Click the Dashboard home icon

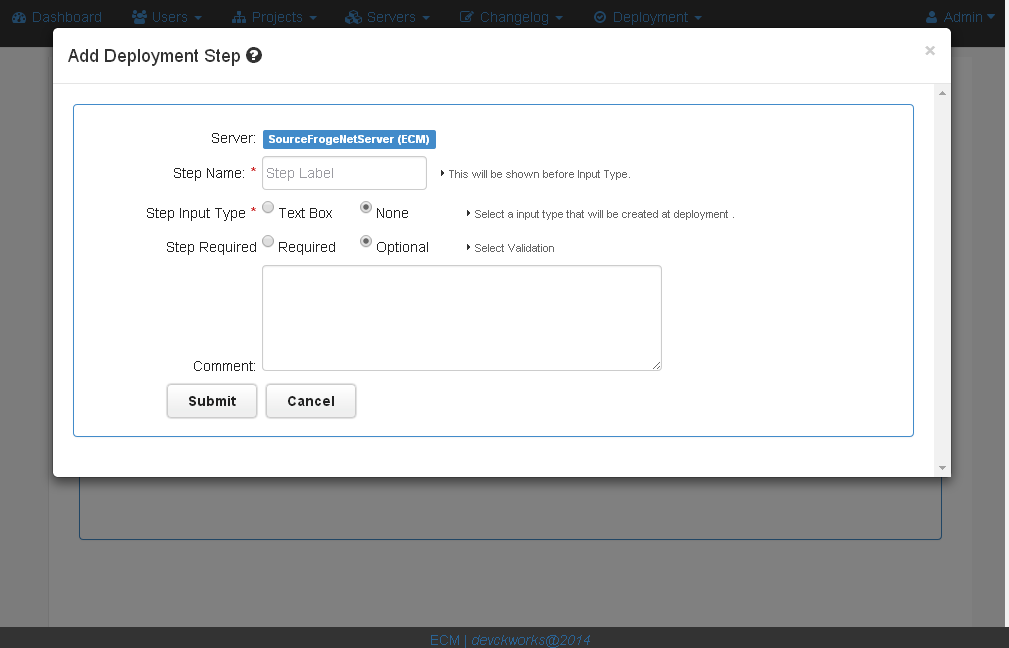21,16
